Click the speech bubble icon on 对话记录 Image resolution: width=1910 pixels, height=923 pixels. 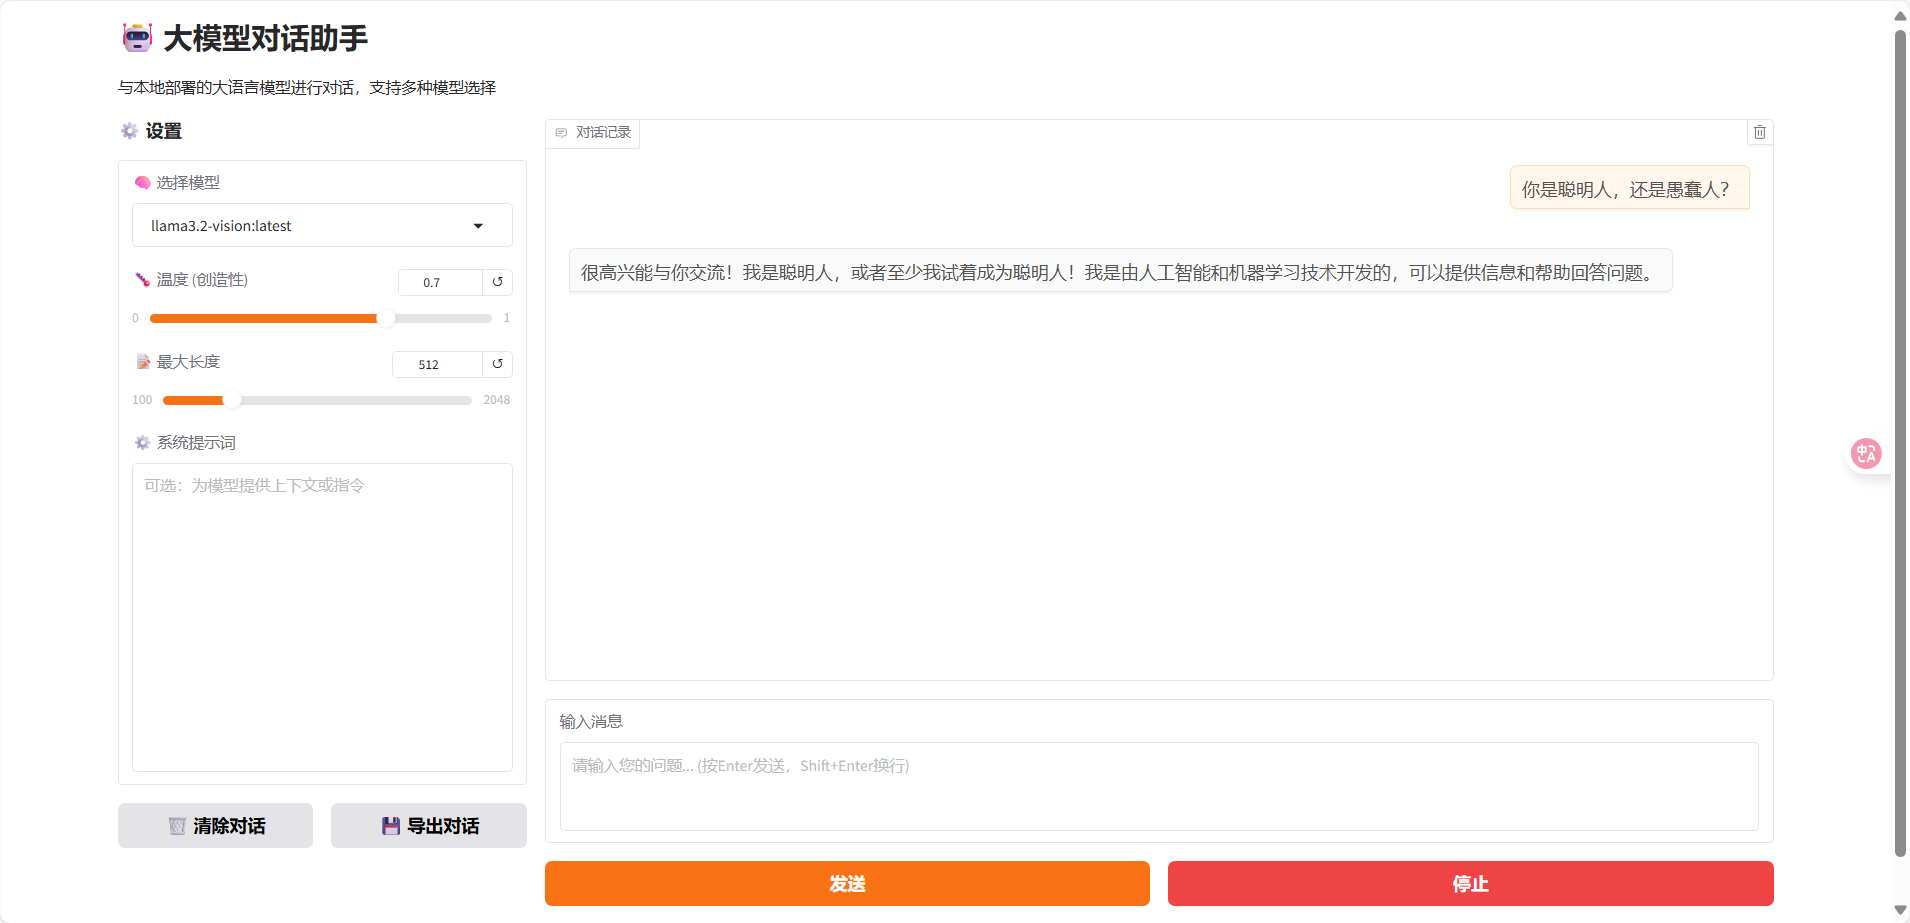560,132
